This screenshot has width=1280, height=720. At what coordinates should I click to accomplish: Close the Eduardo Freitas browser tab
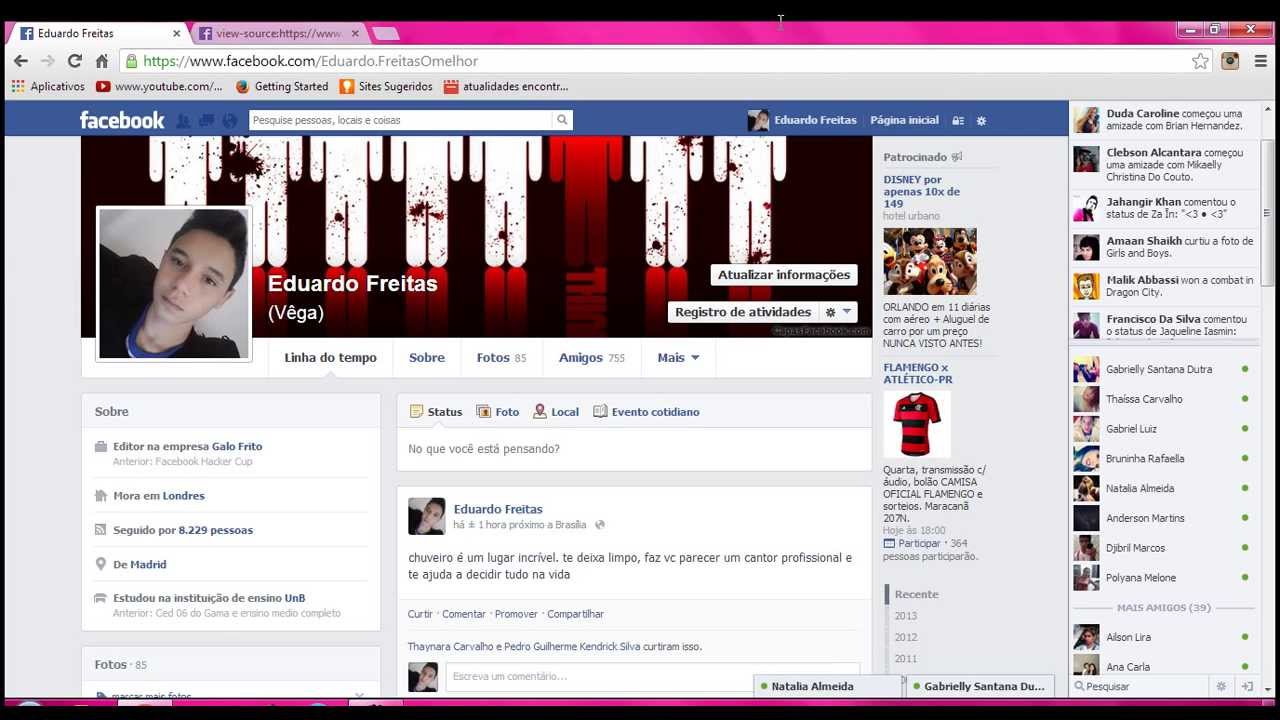176,33
